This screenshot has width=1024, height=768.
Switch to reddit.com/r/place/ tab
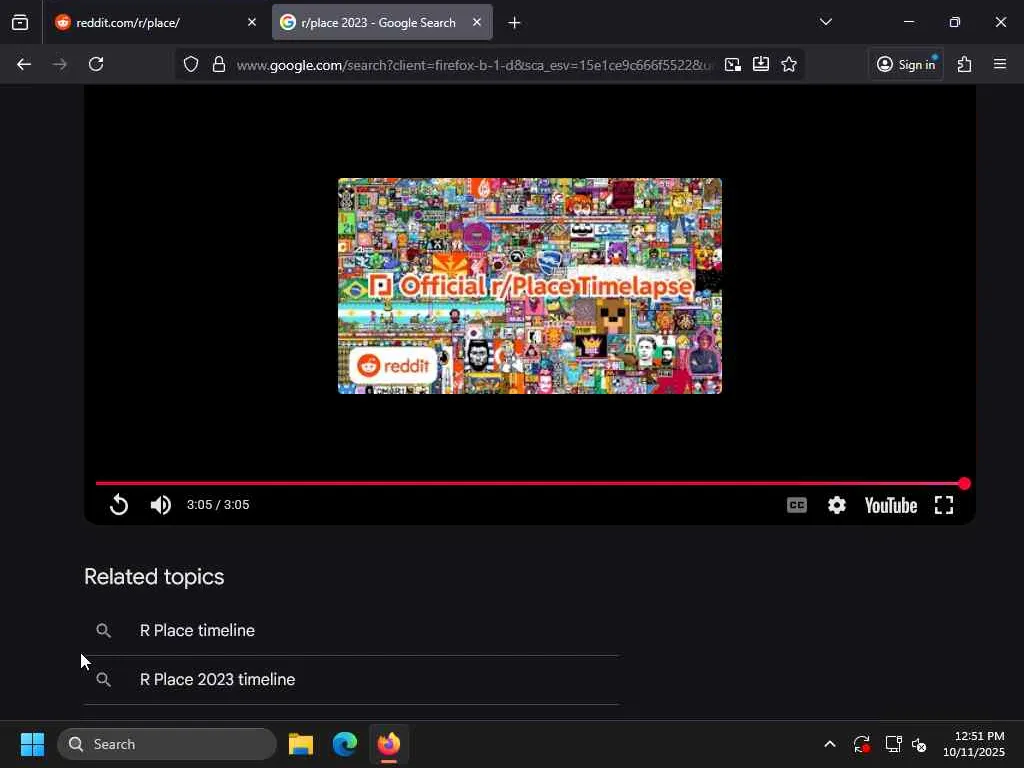156,22
